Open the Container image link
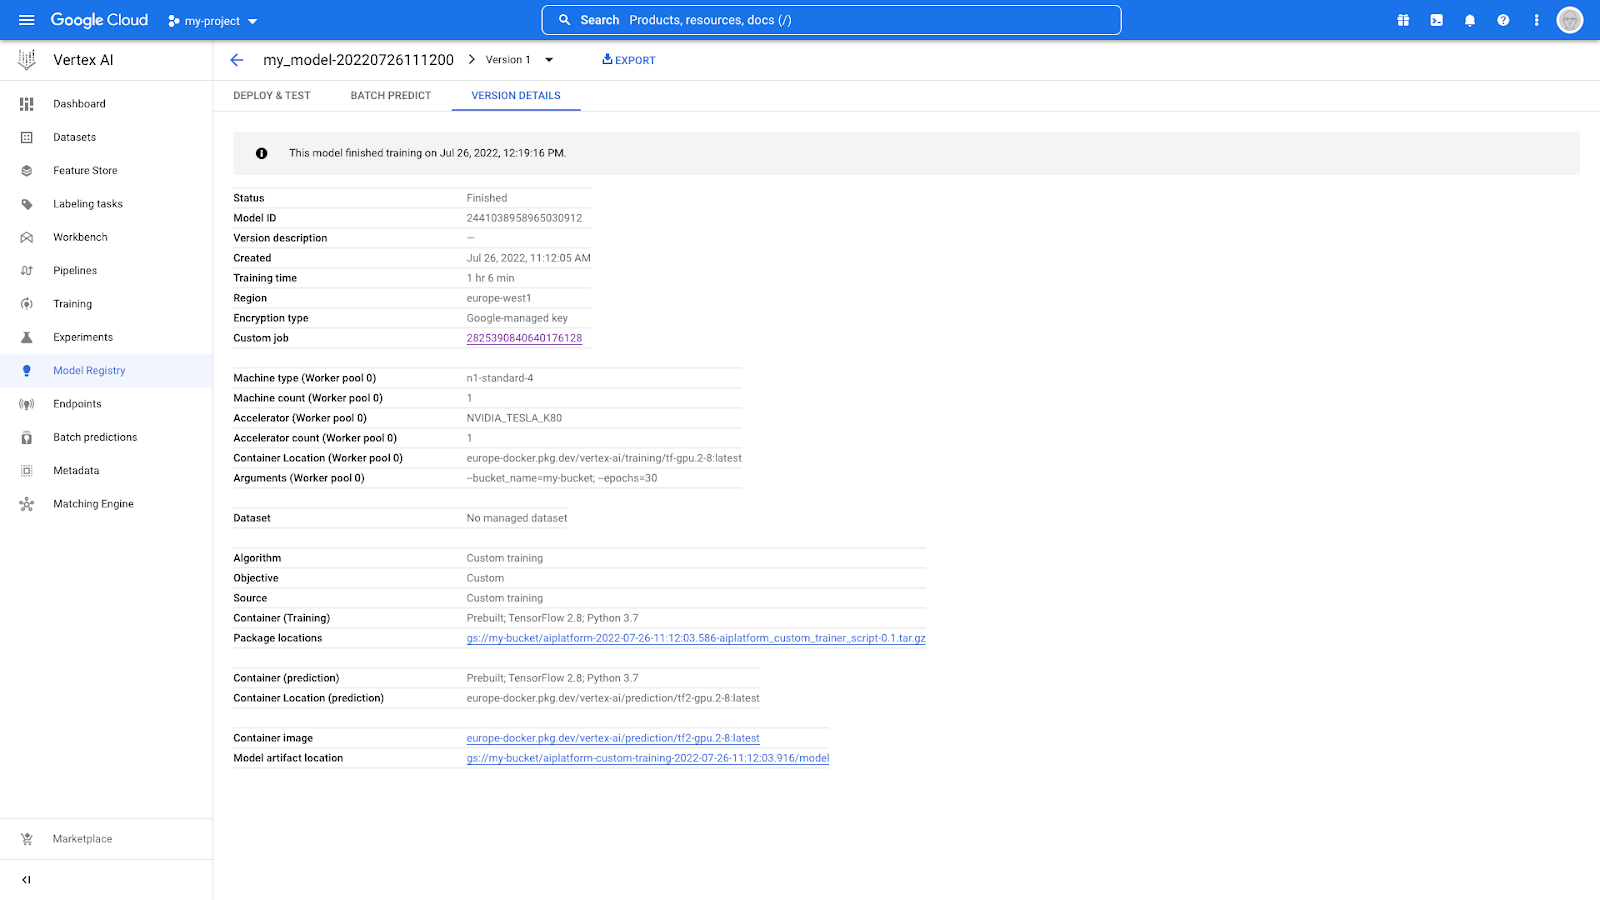The image size is (1600, 900). click(613, 738)
